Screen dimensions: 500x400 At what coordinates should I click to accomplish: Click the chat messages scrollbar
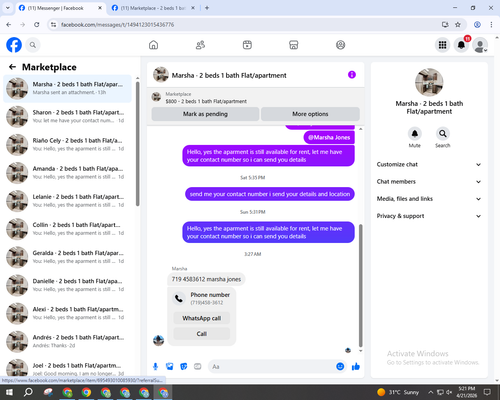pos(360,286)
